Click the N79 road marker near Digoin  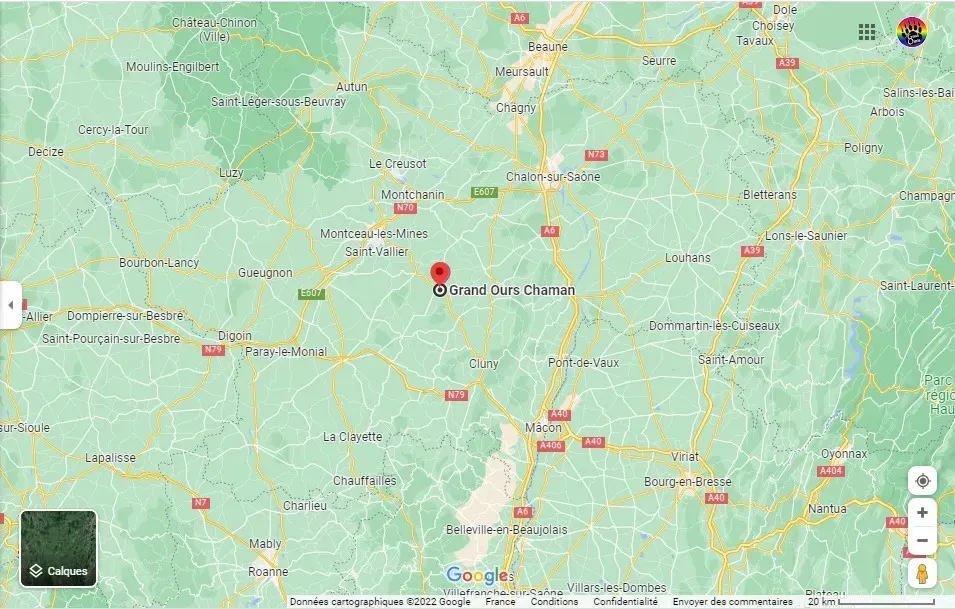[x=214, y=350]
